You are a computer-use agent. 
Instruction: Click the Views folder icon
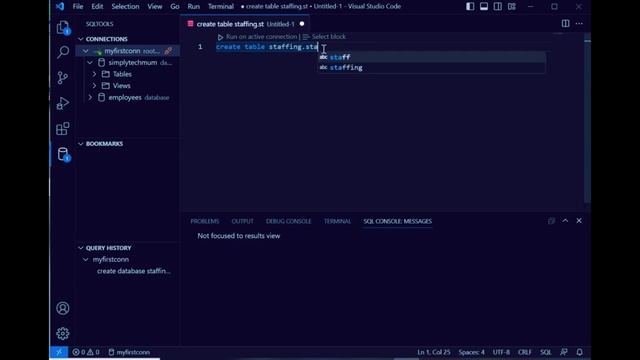click(x=106, y=86)
